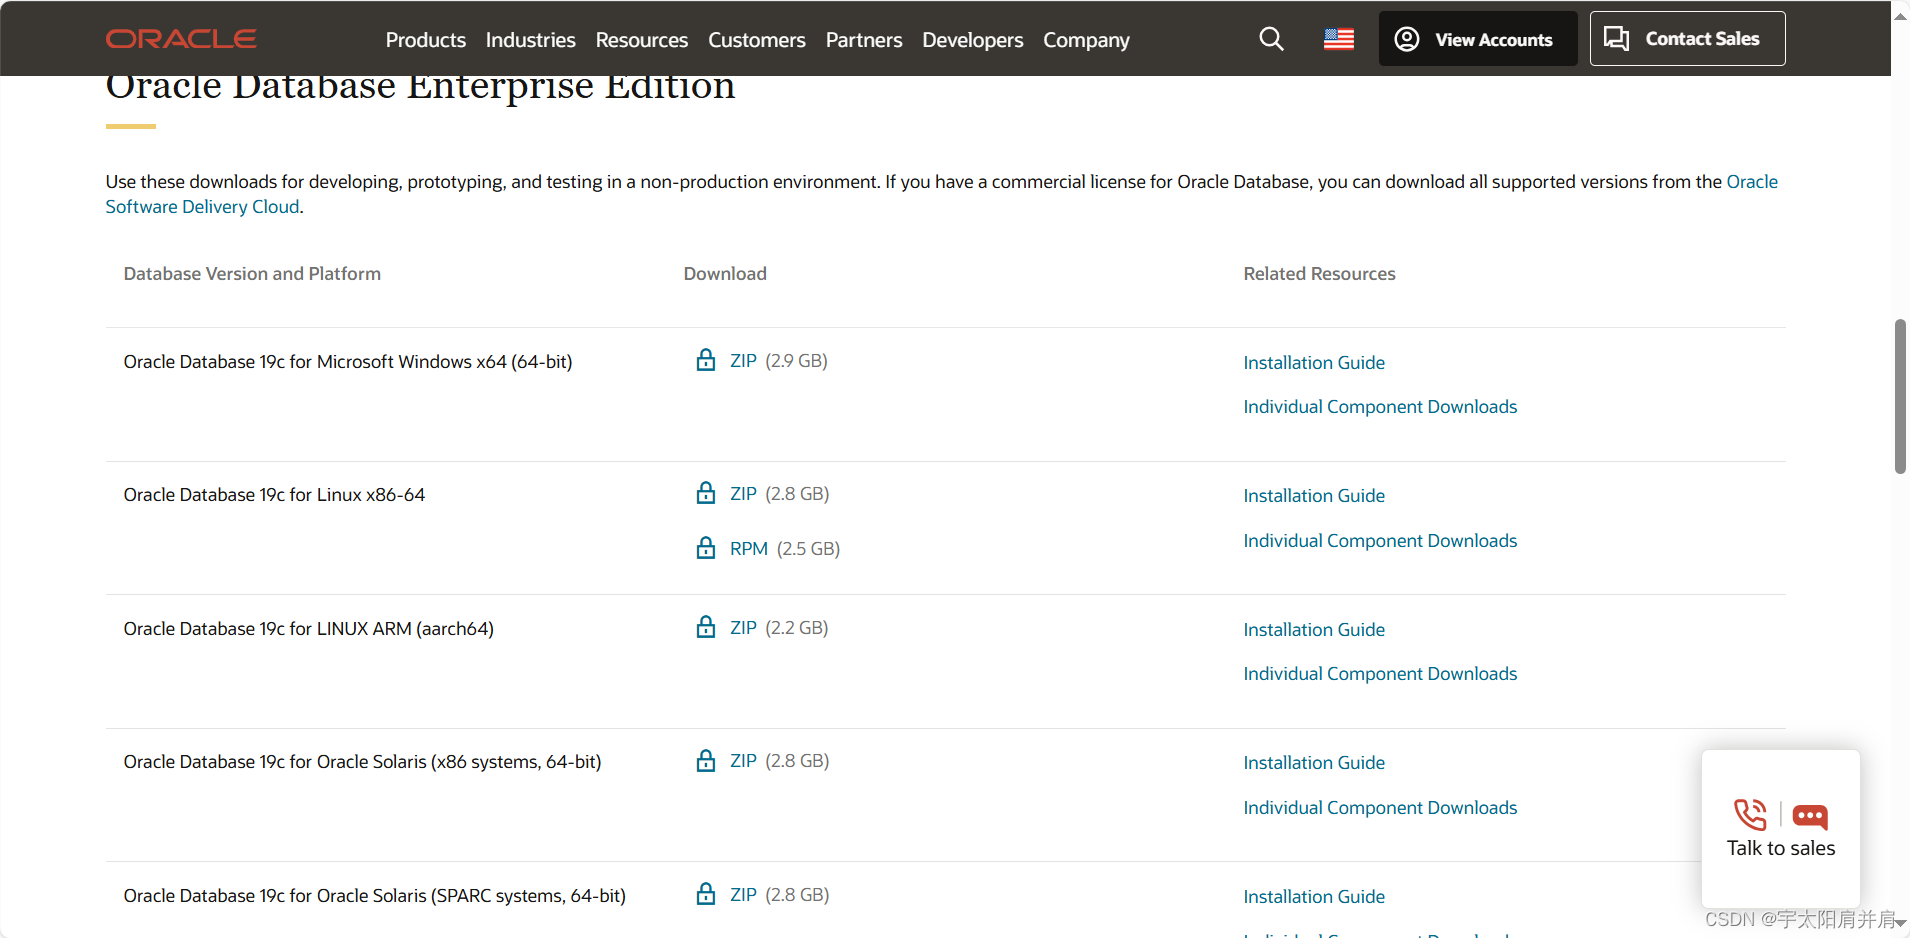Image resolution: width=1910 pixels, height=938 pixels.
Task: Download LINUX ARM ZIP (2.2 GB)
Action: 743,628
